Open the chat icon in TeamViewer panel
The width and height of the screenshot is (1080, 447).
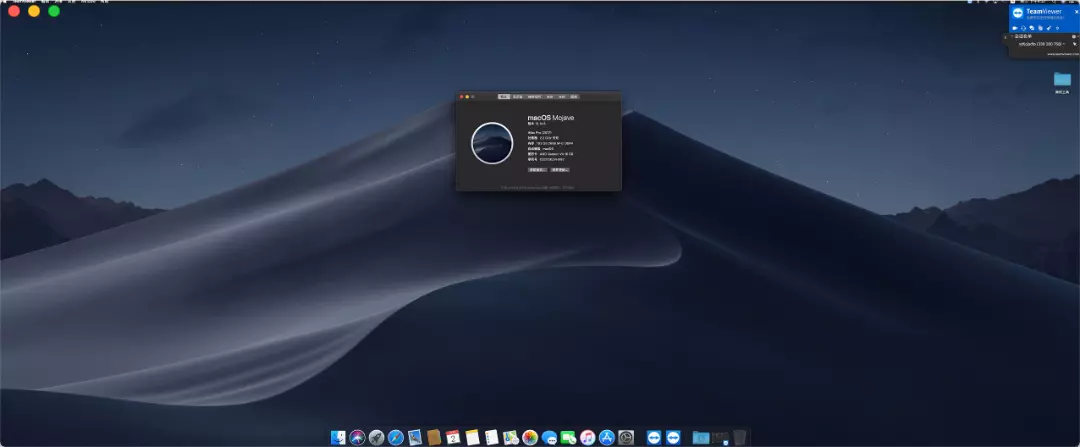coord(1031,27)
